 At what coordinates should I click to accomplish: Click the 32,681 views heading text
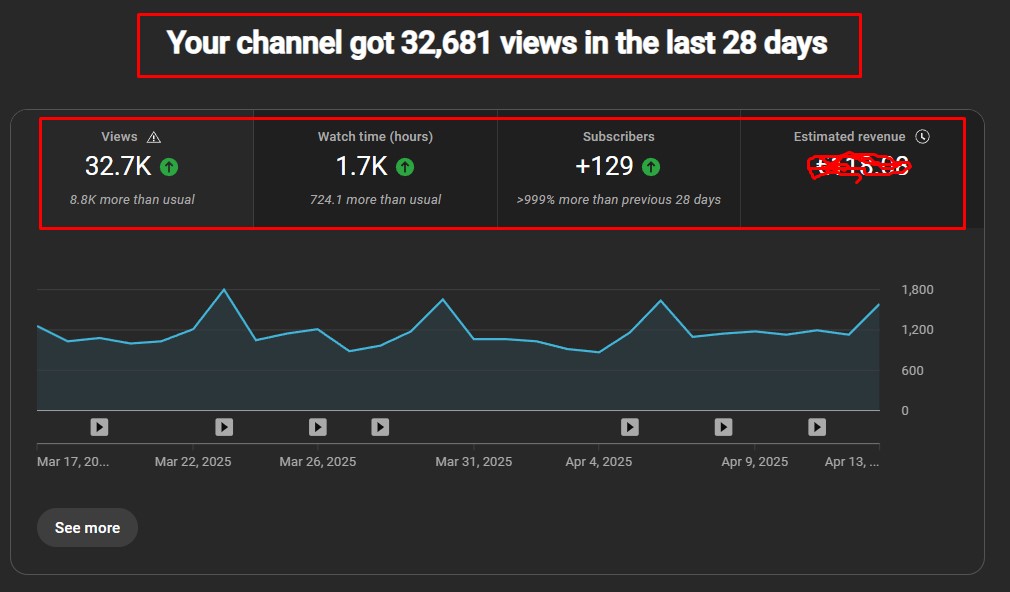(x=497, y=44)
